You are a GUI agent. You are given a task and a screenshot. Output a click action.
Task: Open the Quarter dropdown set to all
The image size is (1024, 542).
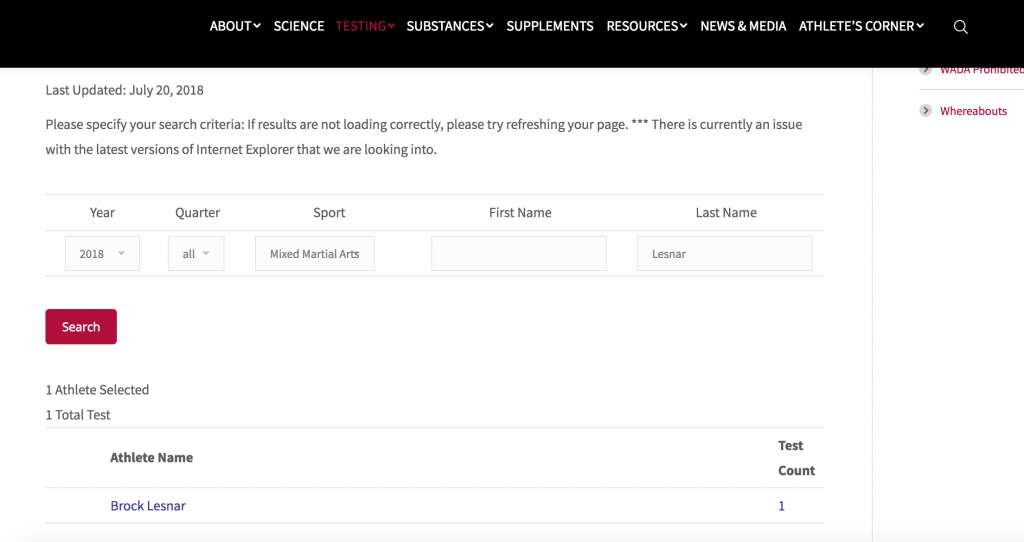pos(196,254)
